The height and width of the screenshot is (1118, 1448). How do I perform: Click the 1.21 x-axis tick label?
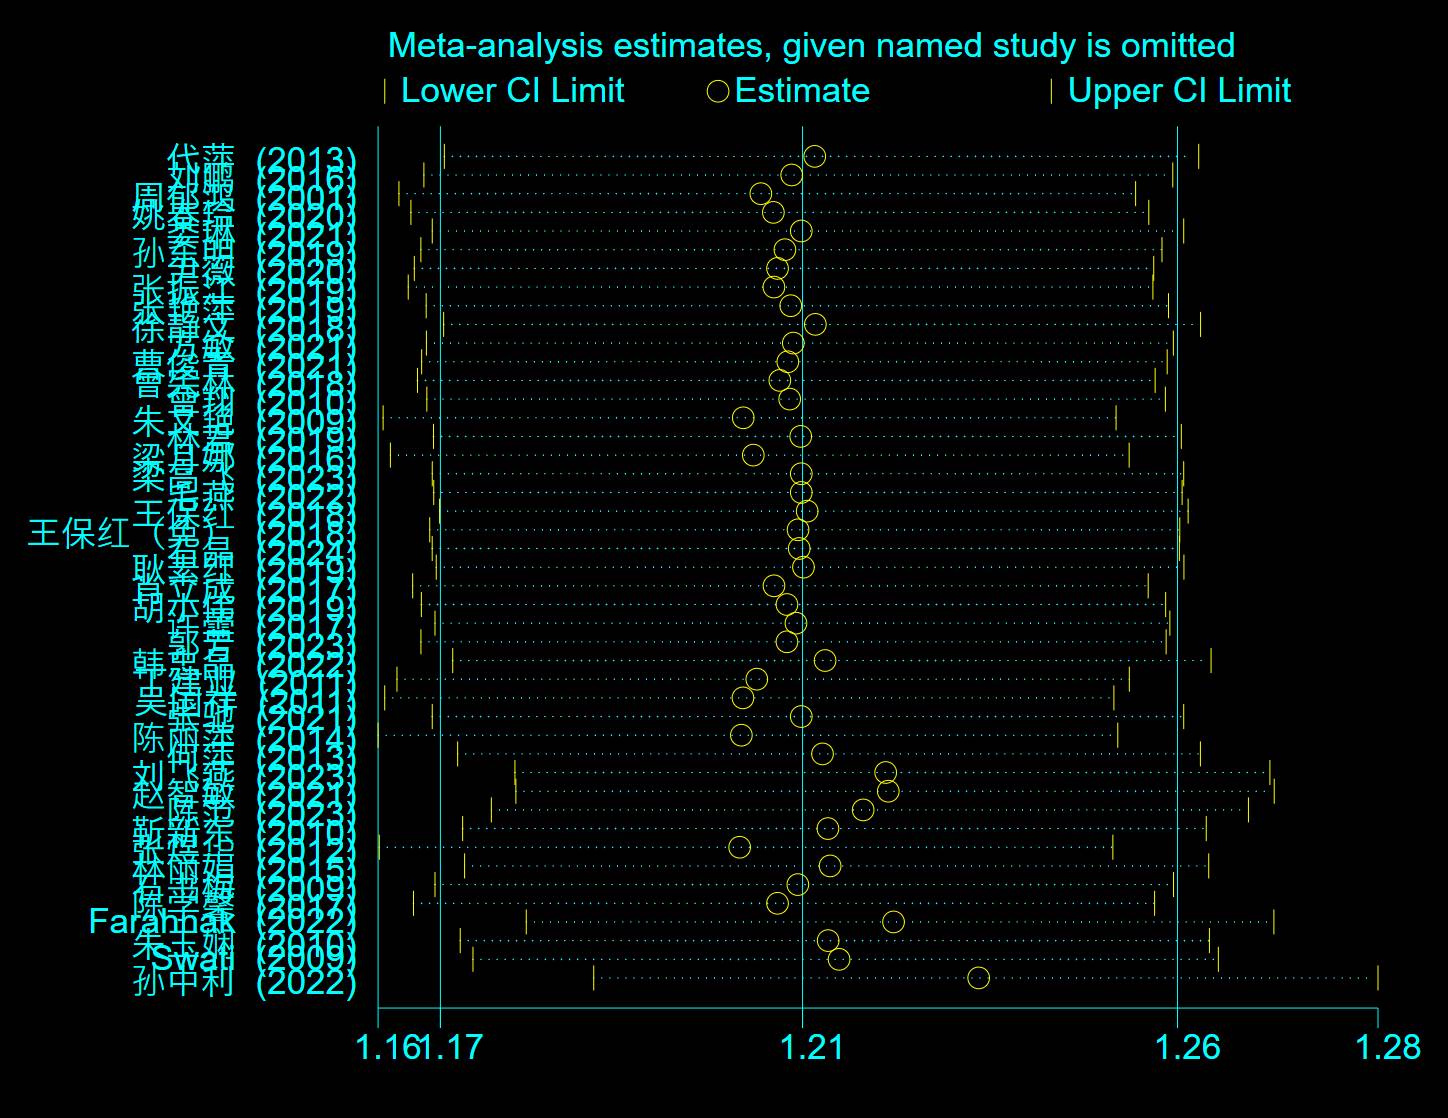(x=811, y=1047)
